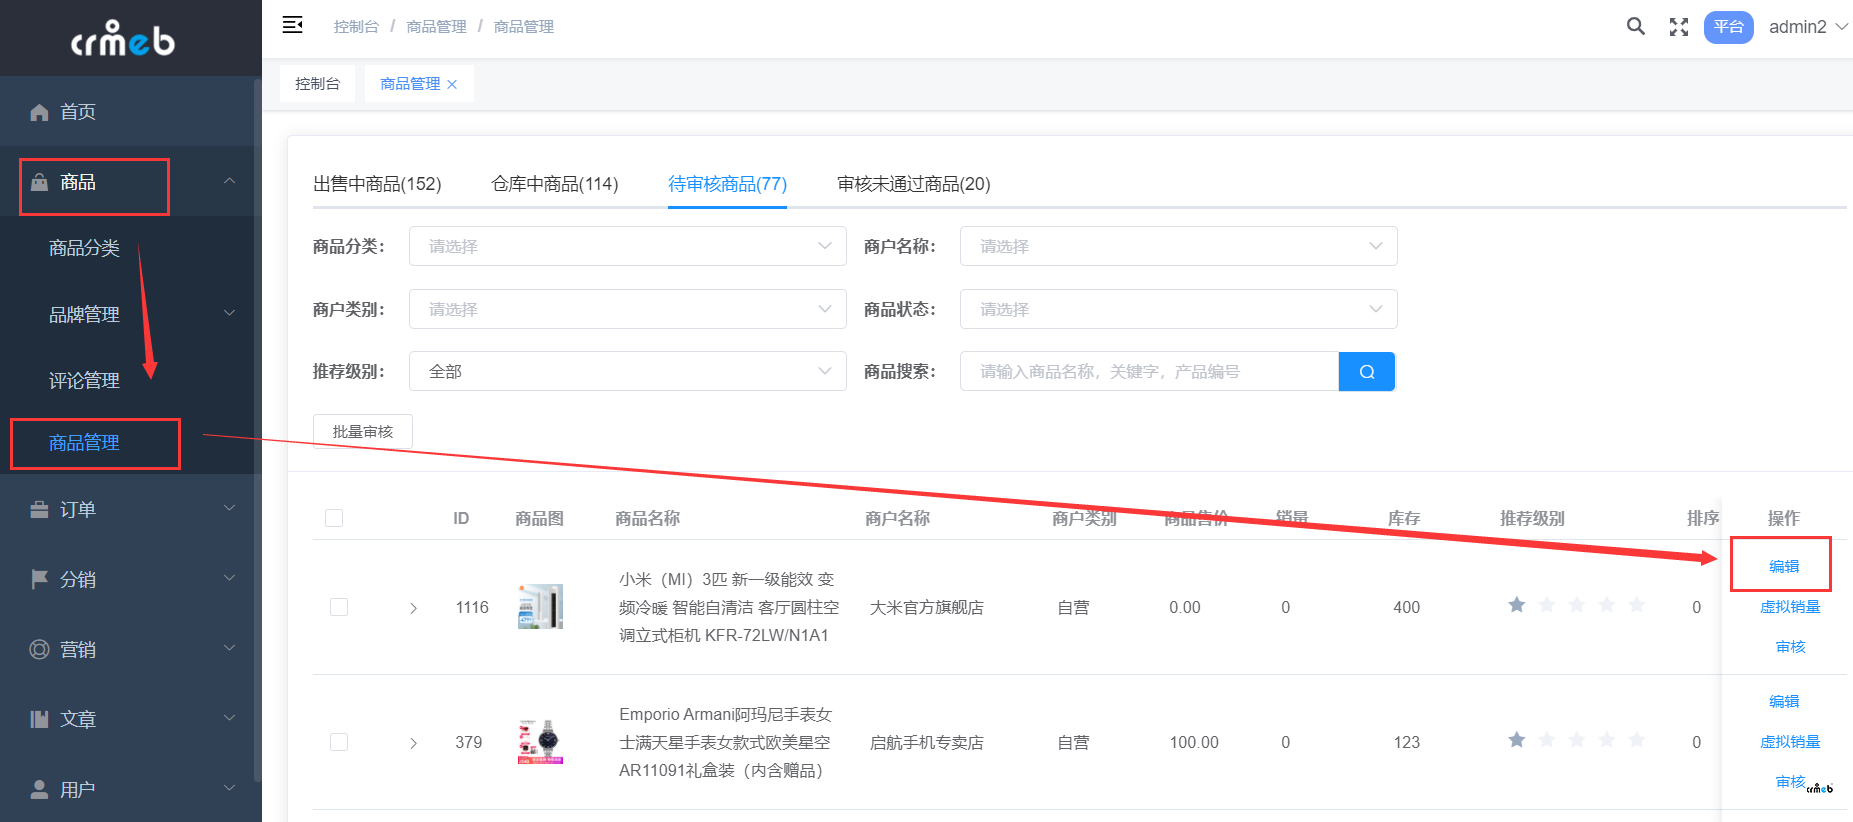Set first star rating for product 379
Image resolution: width=1853 pixels, height=822 pixels.
(x=1517, y=740)
